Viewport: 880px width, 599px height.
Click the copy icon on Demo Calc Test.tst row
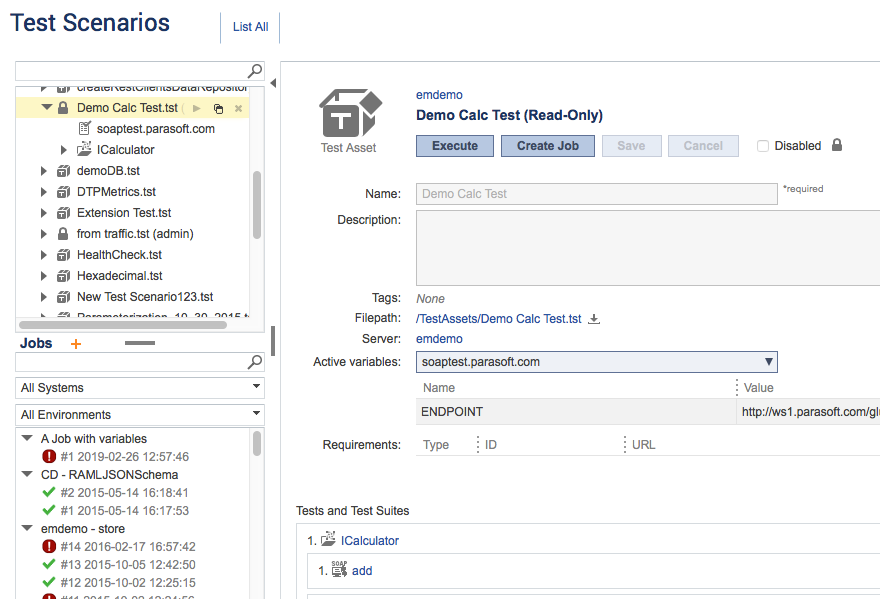point(218,108)
